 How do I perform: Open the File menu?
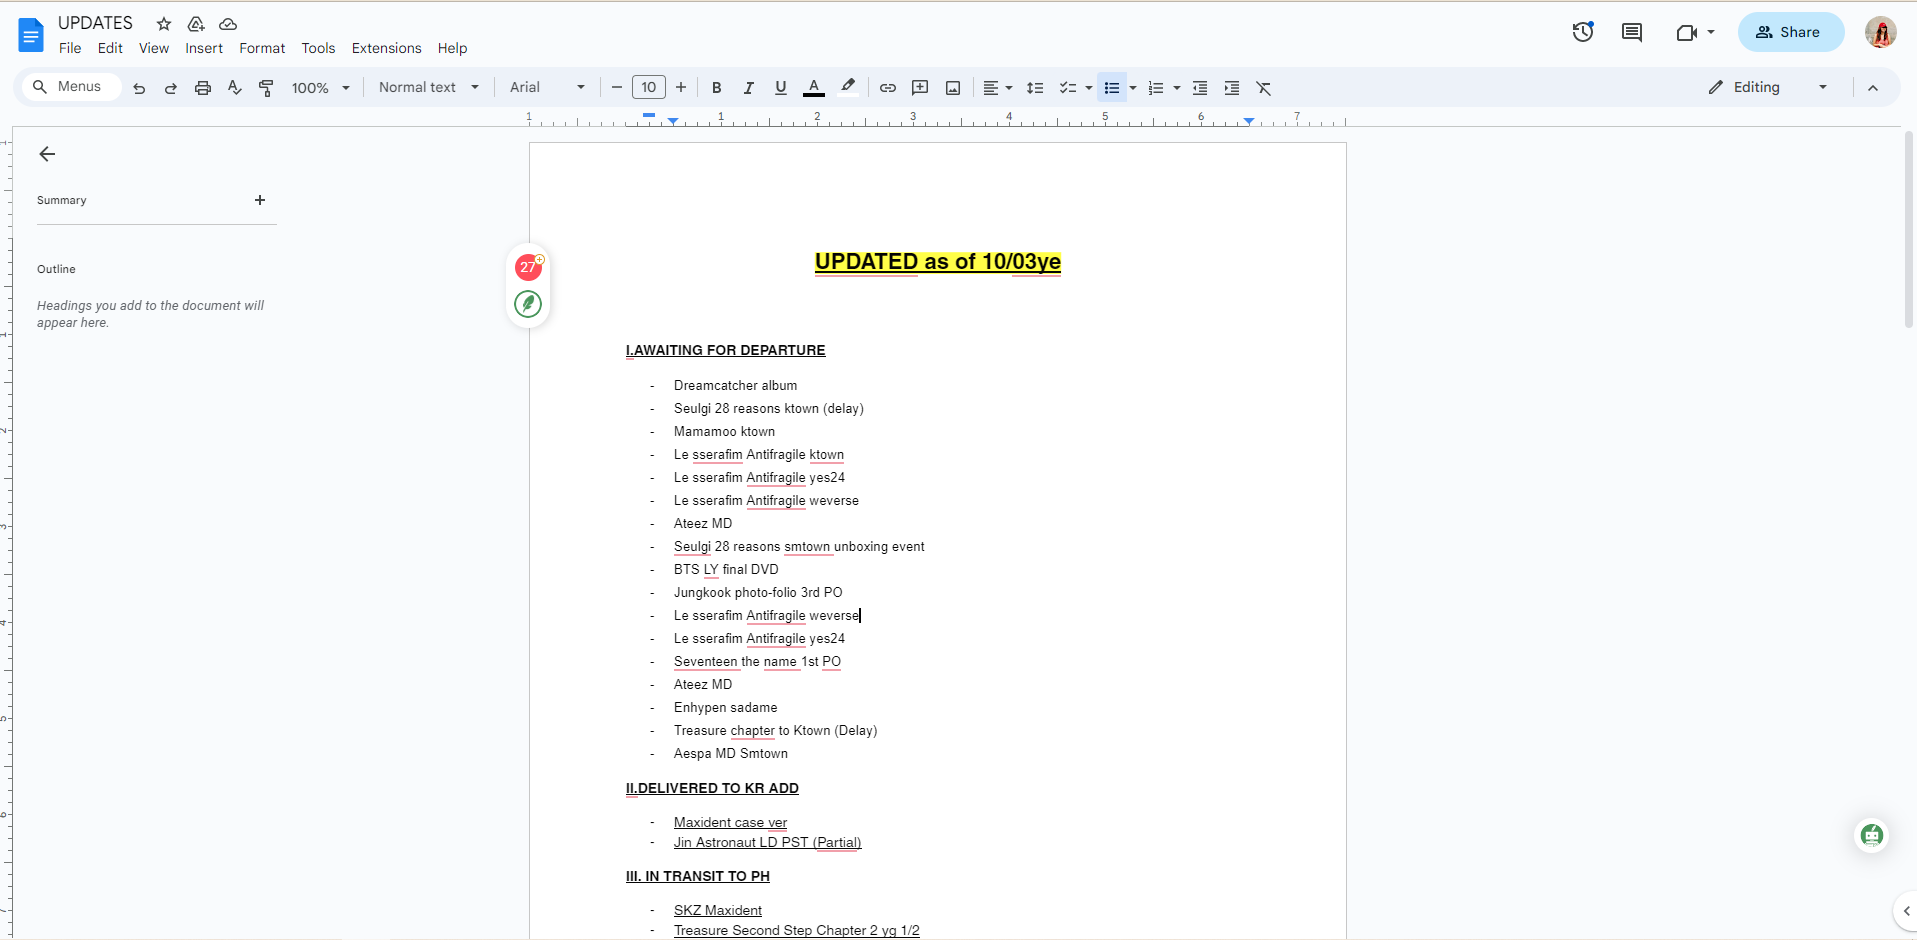[x=70, y=48]
